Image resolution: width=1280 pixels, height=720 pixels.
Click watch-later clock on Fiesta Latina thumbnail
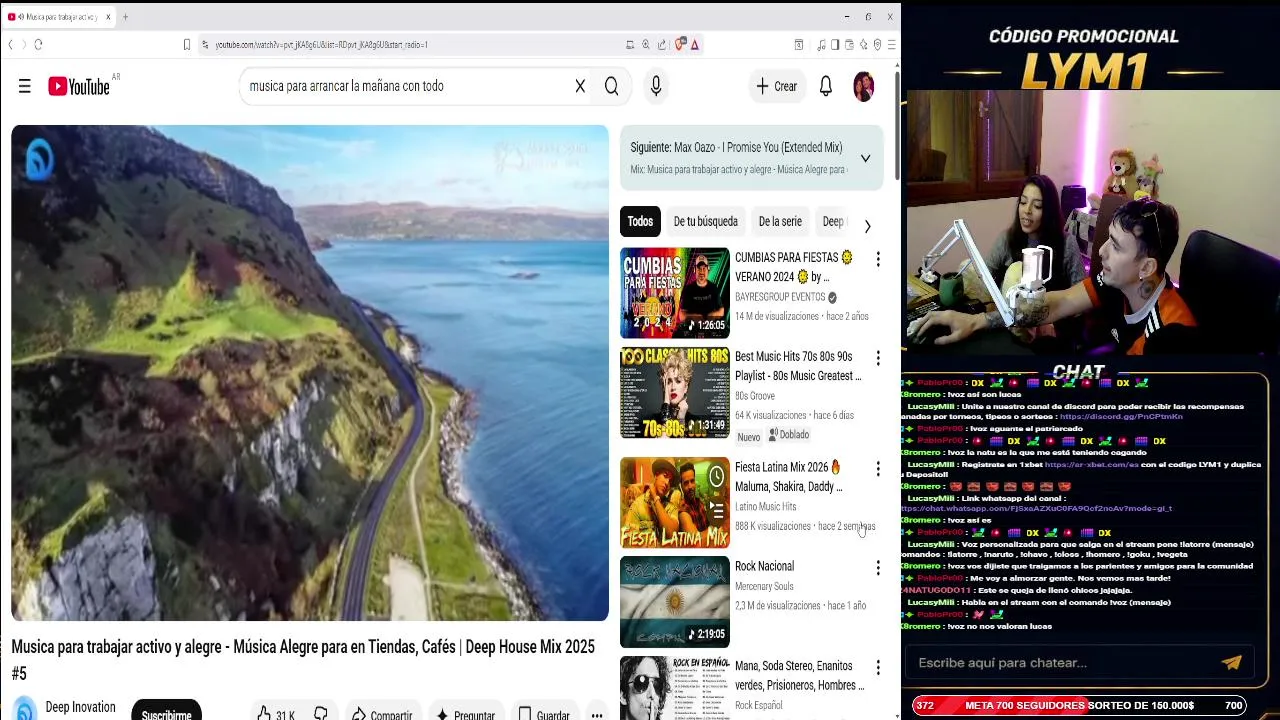pos(716,478)
